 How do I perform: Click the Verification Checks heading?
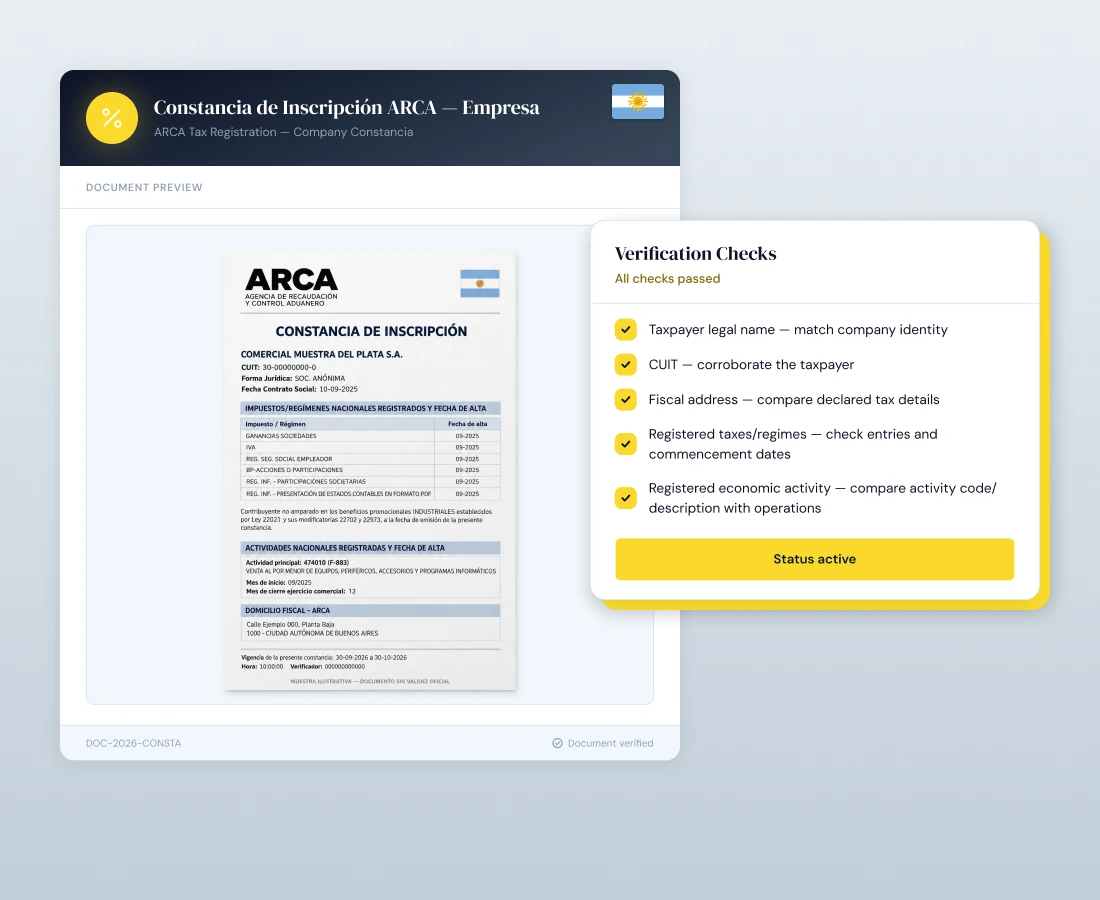[x=695, y=253]
